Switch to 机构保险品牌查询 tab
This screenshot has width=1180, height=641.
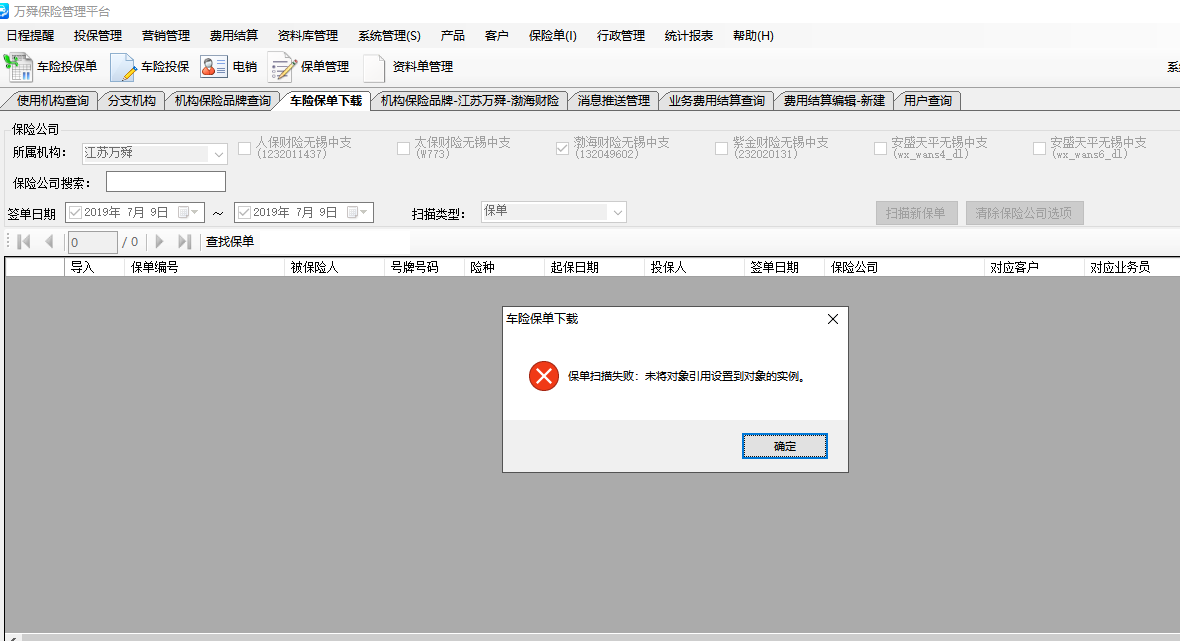pos(223,101)
